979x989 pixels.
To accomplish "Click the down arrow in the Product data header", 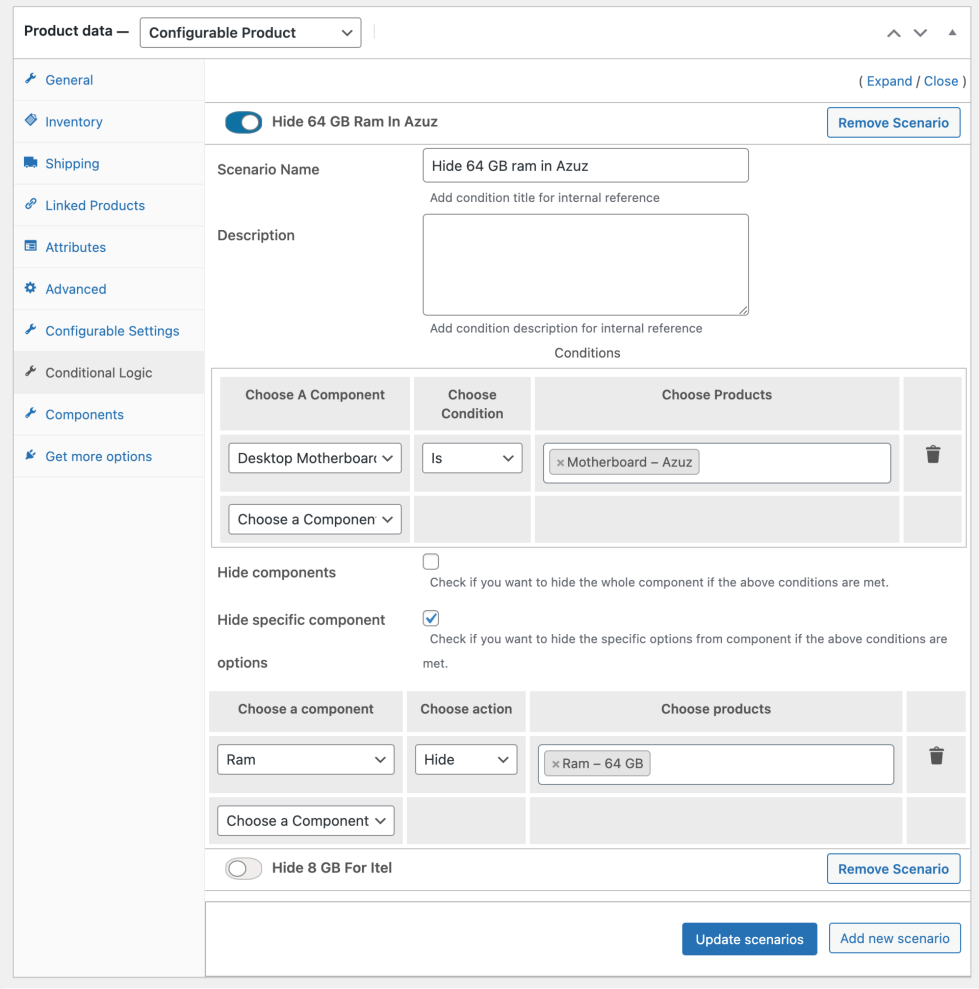I will tap(921, 33).
